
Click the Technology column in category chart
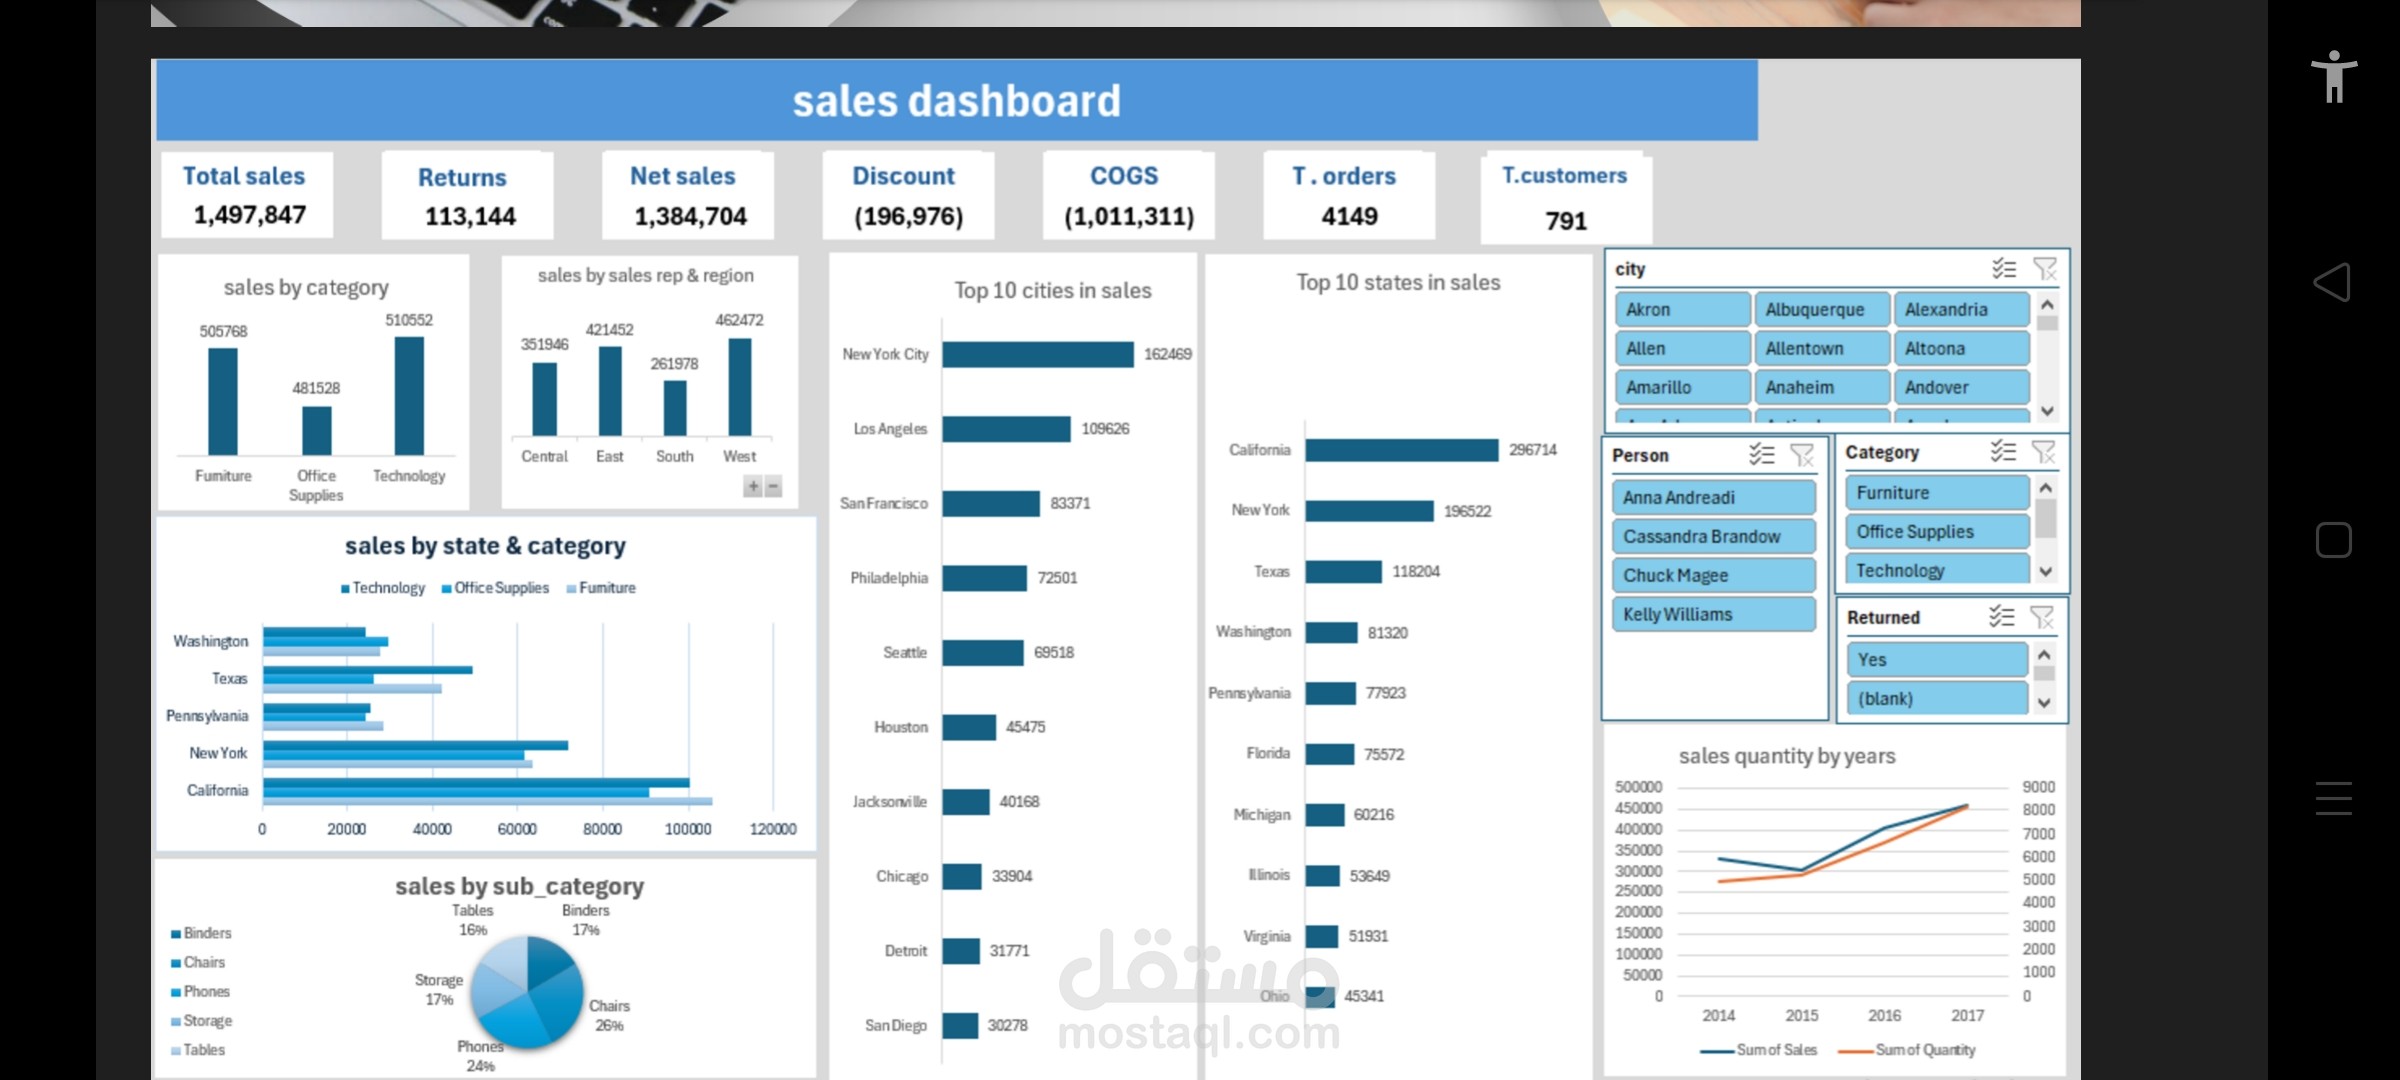[409, 396]
